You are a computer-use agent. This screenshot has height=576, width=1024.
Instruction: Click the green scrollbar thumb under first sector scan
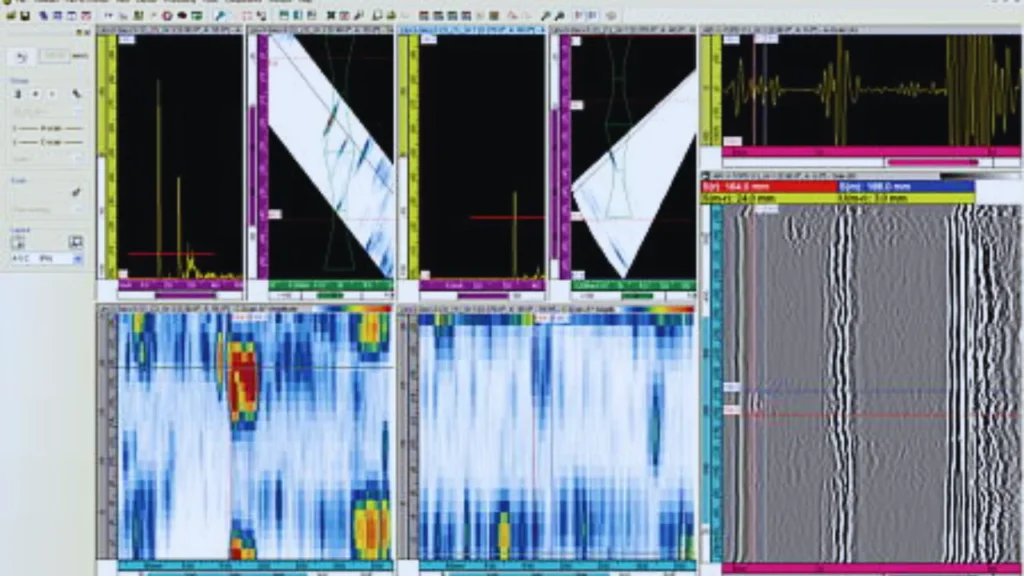tap(330, 296)
